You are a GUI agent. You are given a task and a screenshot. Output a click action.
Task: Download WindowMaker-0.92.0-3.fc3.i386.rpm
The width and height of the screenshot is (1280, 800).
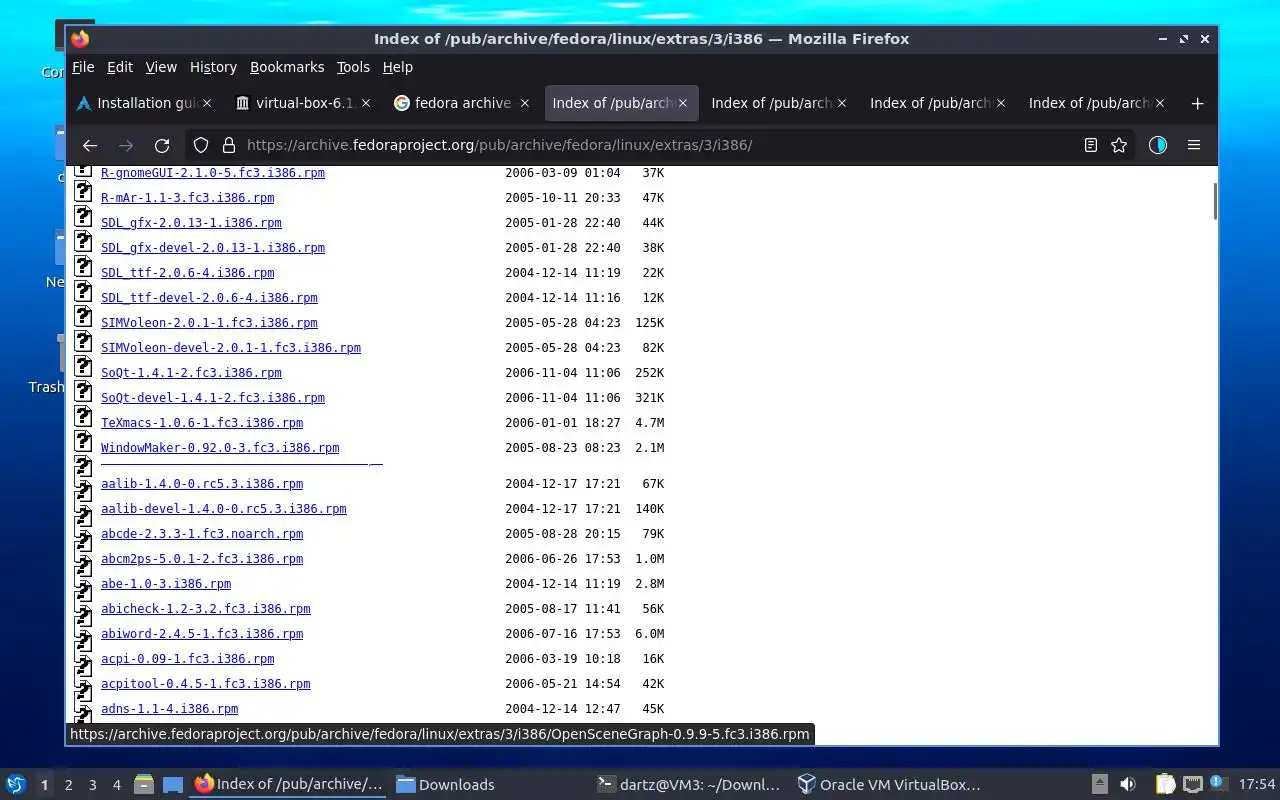coord(220,448)
